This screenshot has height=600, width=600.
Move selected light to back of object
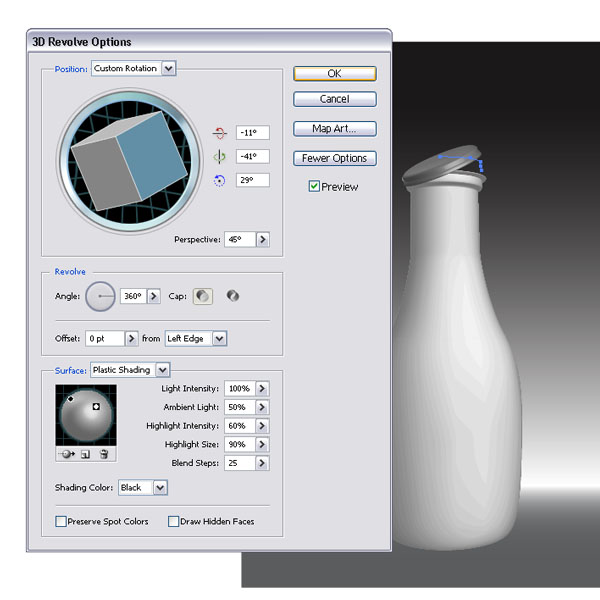[68, 454]
